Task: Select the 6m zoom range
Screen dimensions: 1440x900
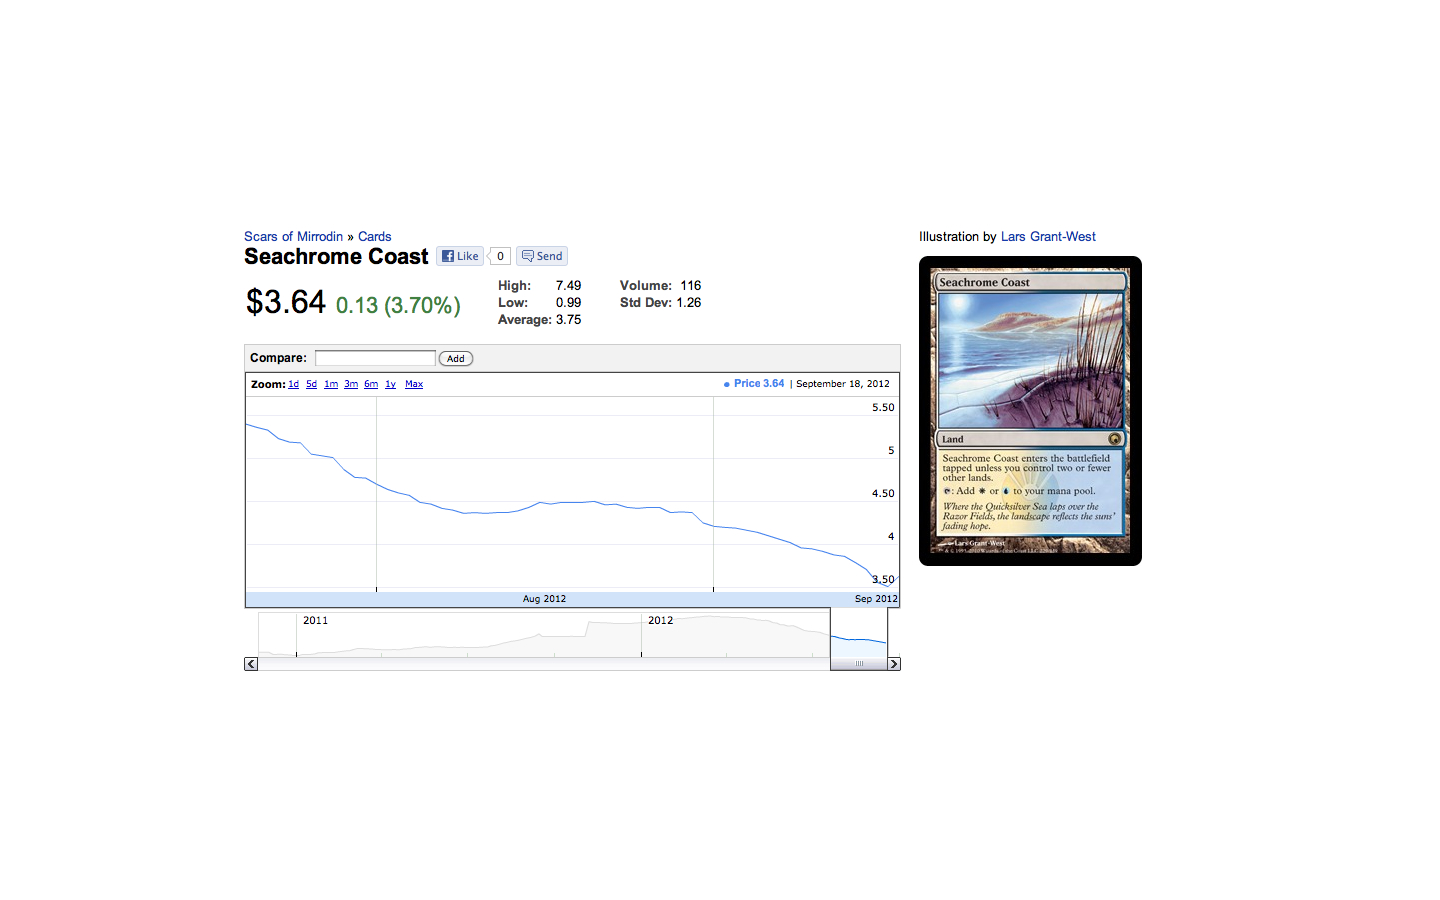Action: [371, 384]
